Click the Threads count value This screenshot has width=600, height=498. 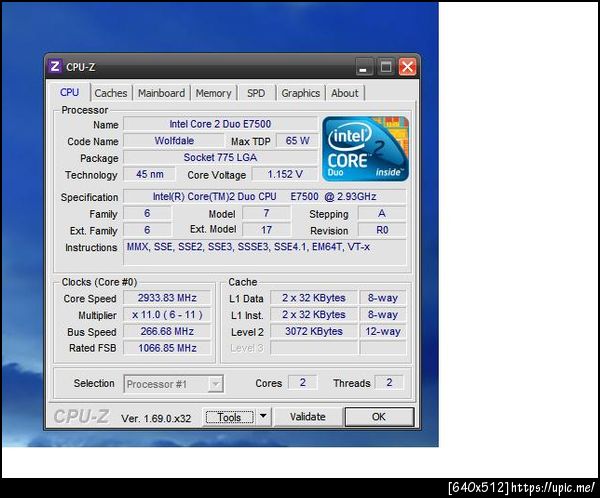coord(389,382)
